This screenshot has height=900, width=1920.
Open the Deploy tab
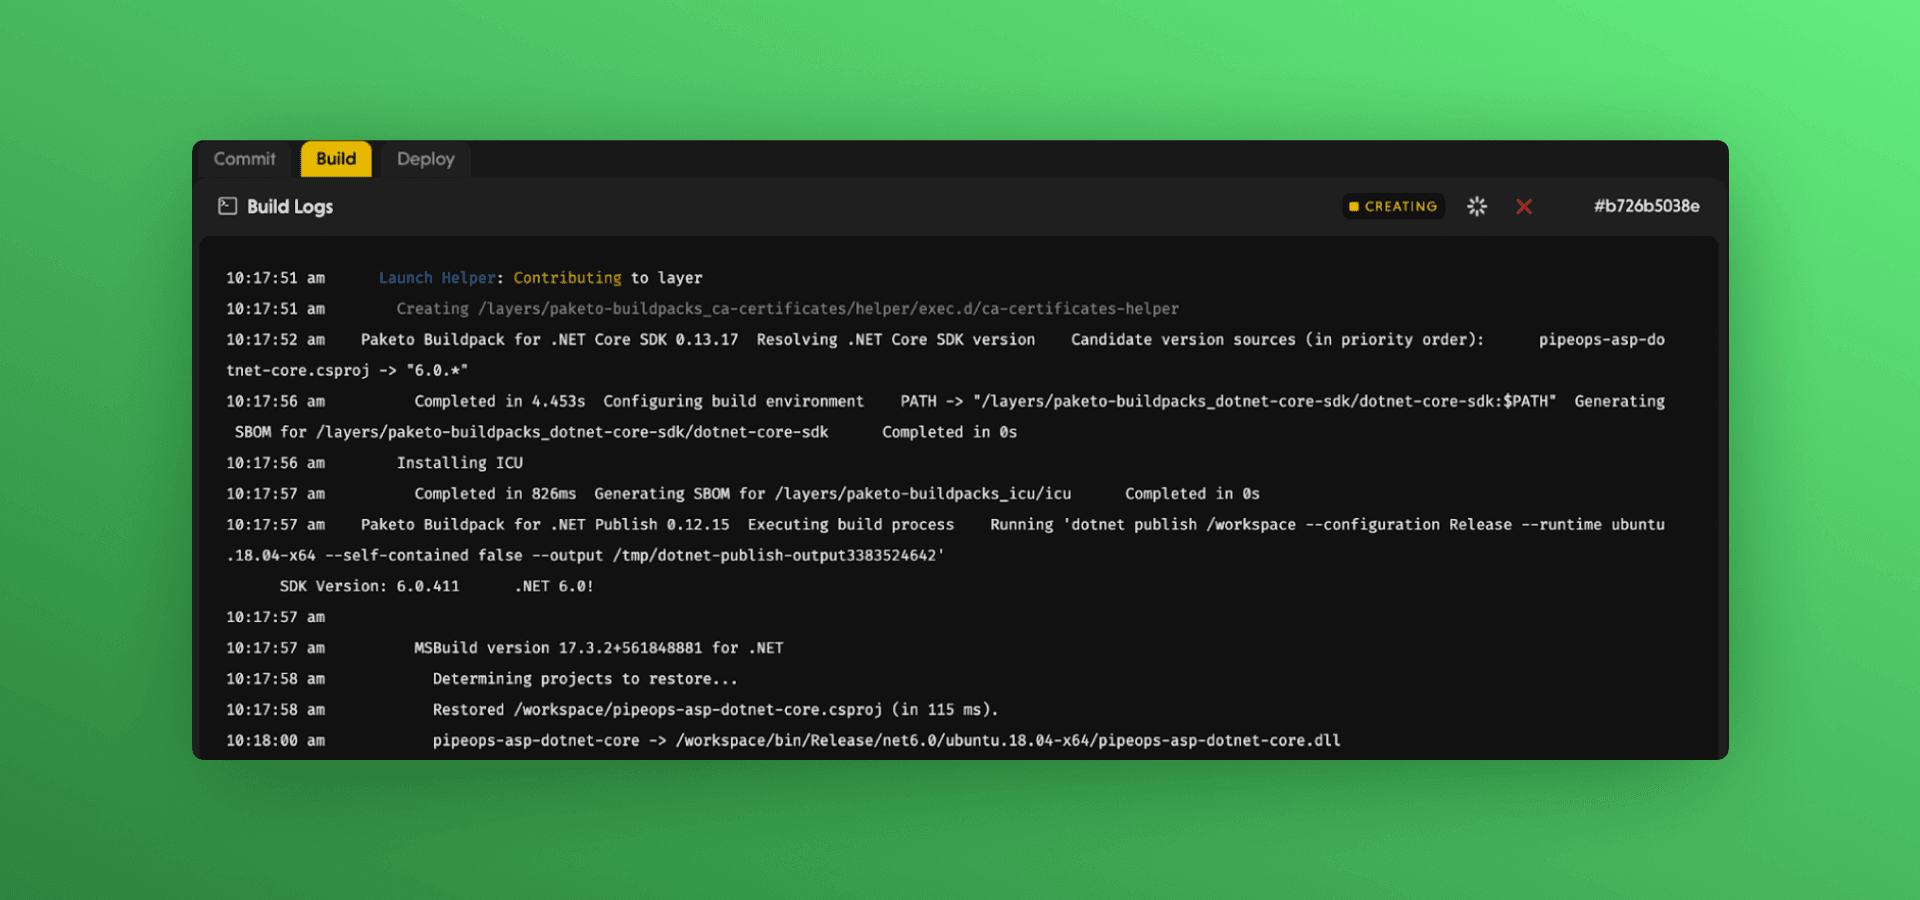tap(425, 159)
